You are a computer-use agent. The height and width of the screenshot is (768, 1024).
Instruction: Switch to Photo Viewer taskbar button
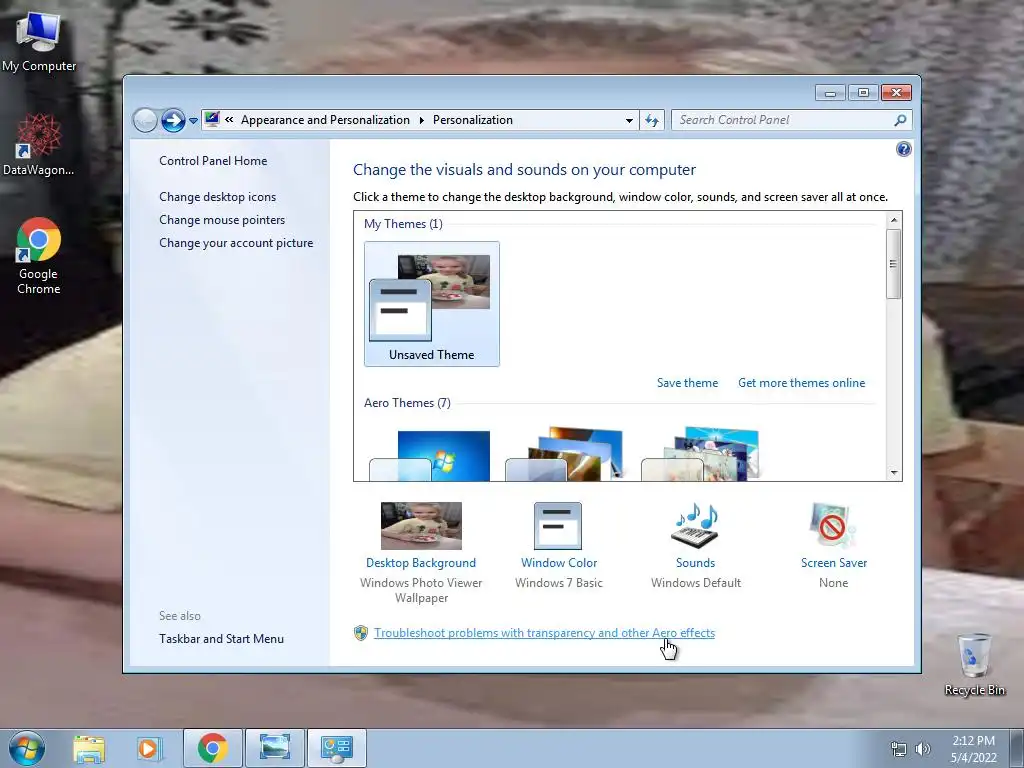pos(275,748)
